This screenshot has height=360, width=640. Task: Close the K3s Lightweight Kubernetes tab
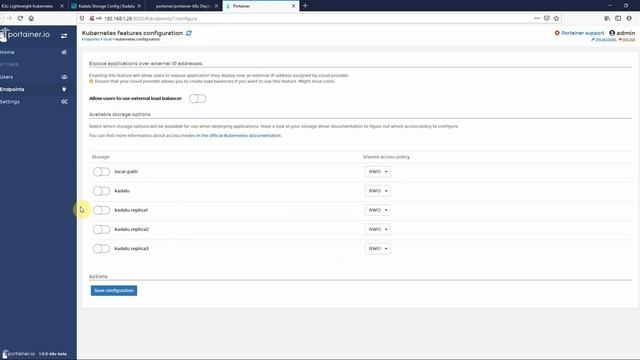[62, 6]
